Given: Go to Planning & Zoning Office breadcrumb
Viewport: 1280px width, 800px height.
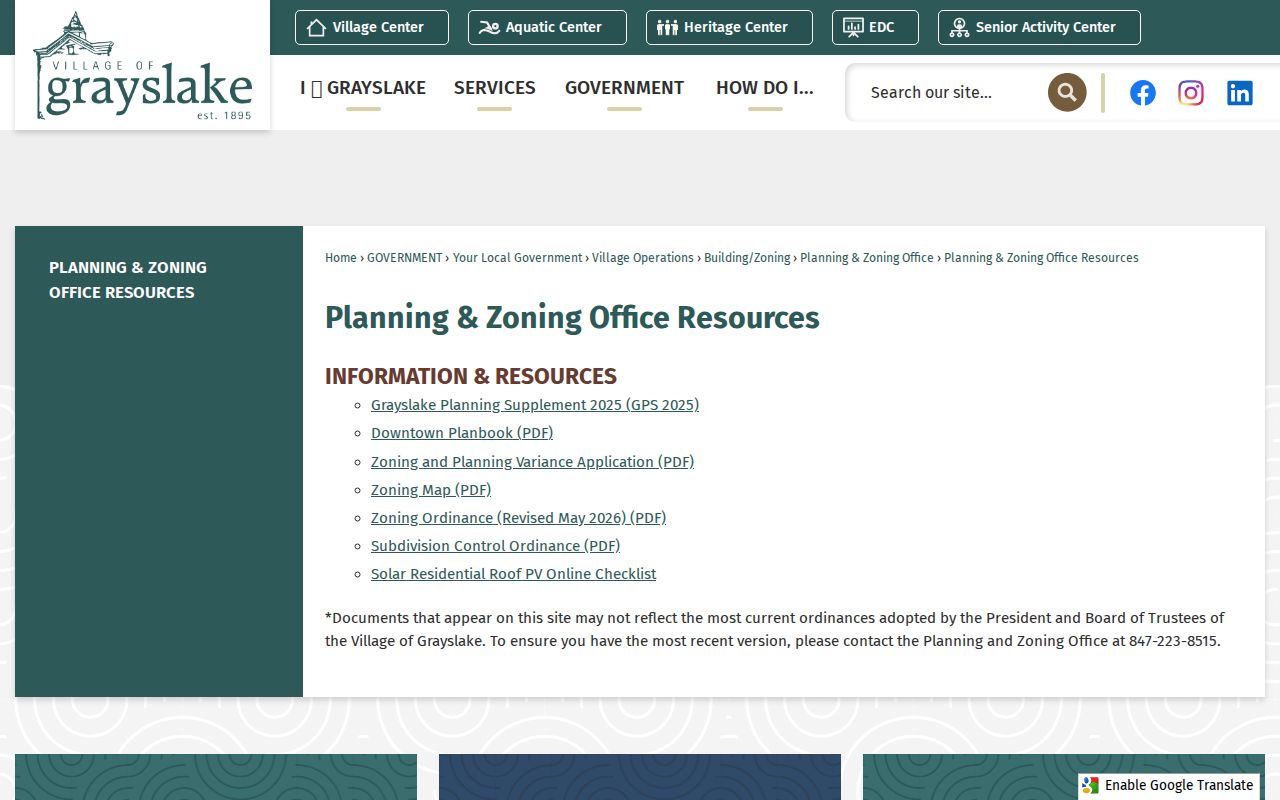Looking at the screenshot, I should click(867, 258).
